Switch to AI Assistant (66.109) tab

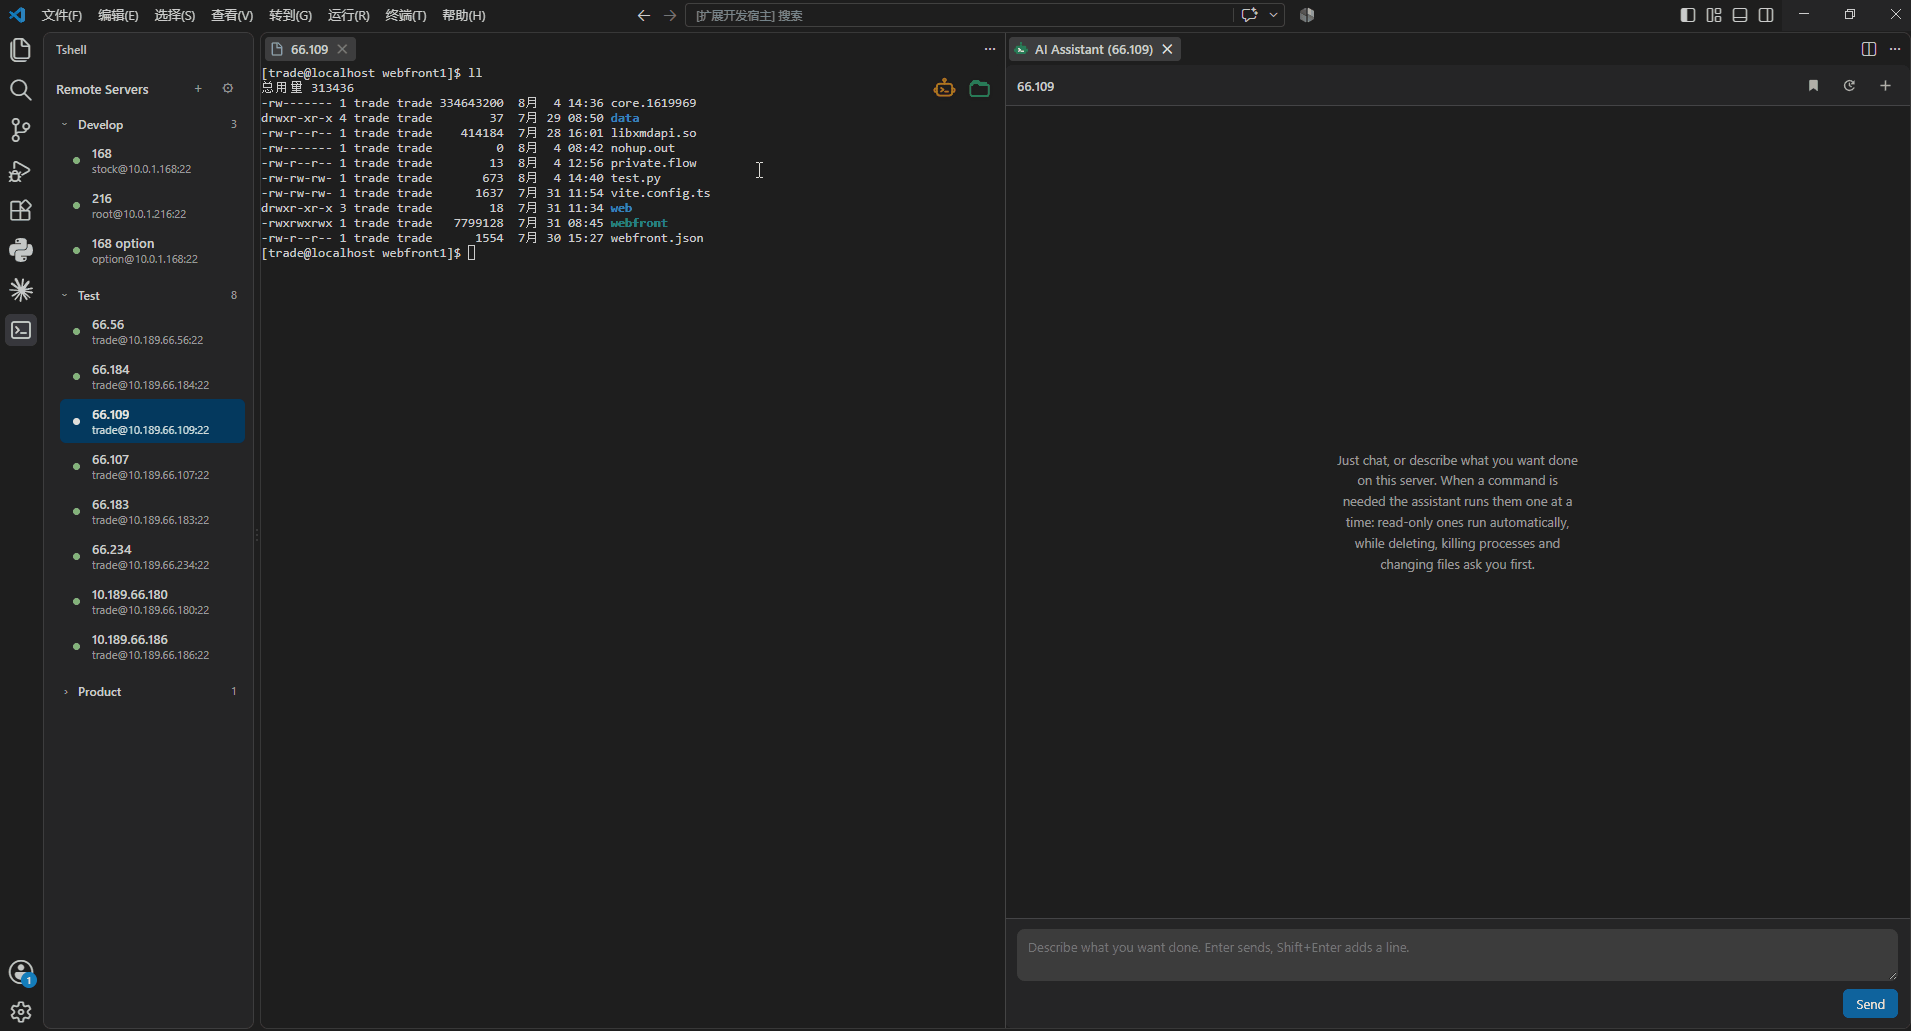[x=1093, y=49]
